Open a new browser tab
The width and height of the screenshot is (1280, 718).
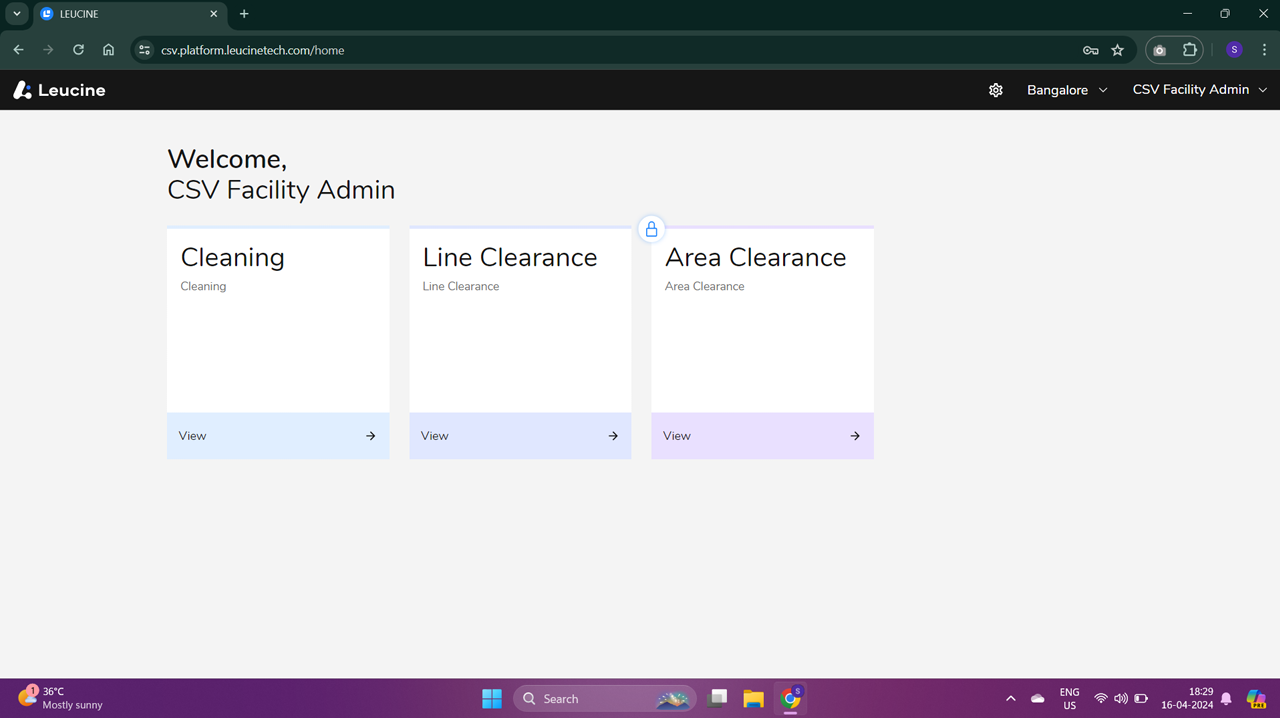coord(244,14)
